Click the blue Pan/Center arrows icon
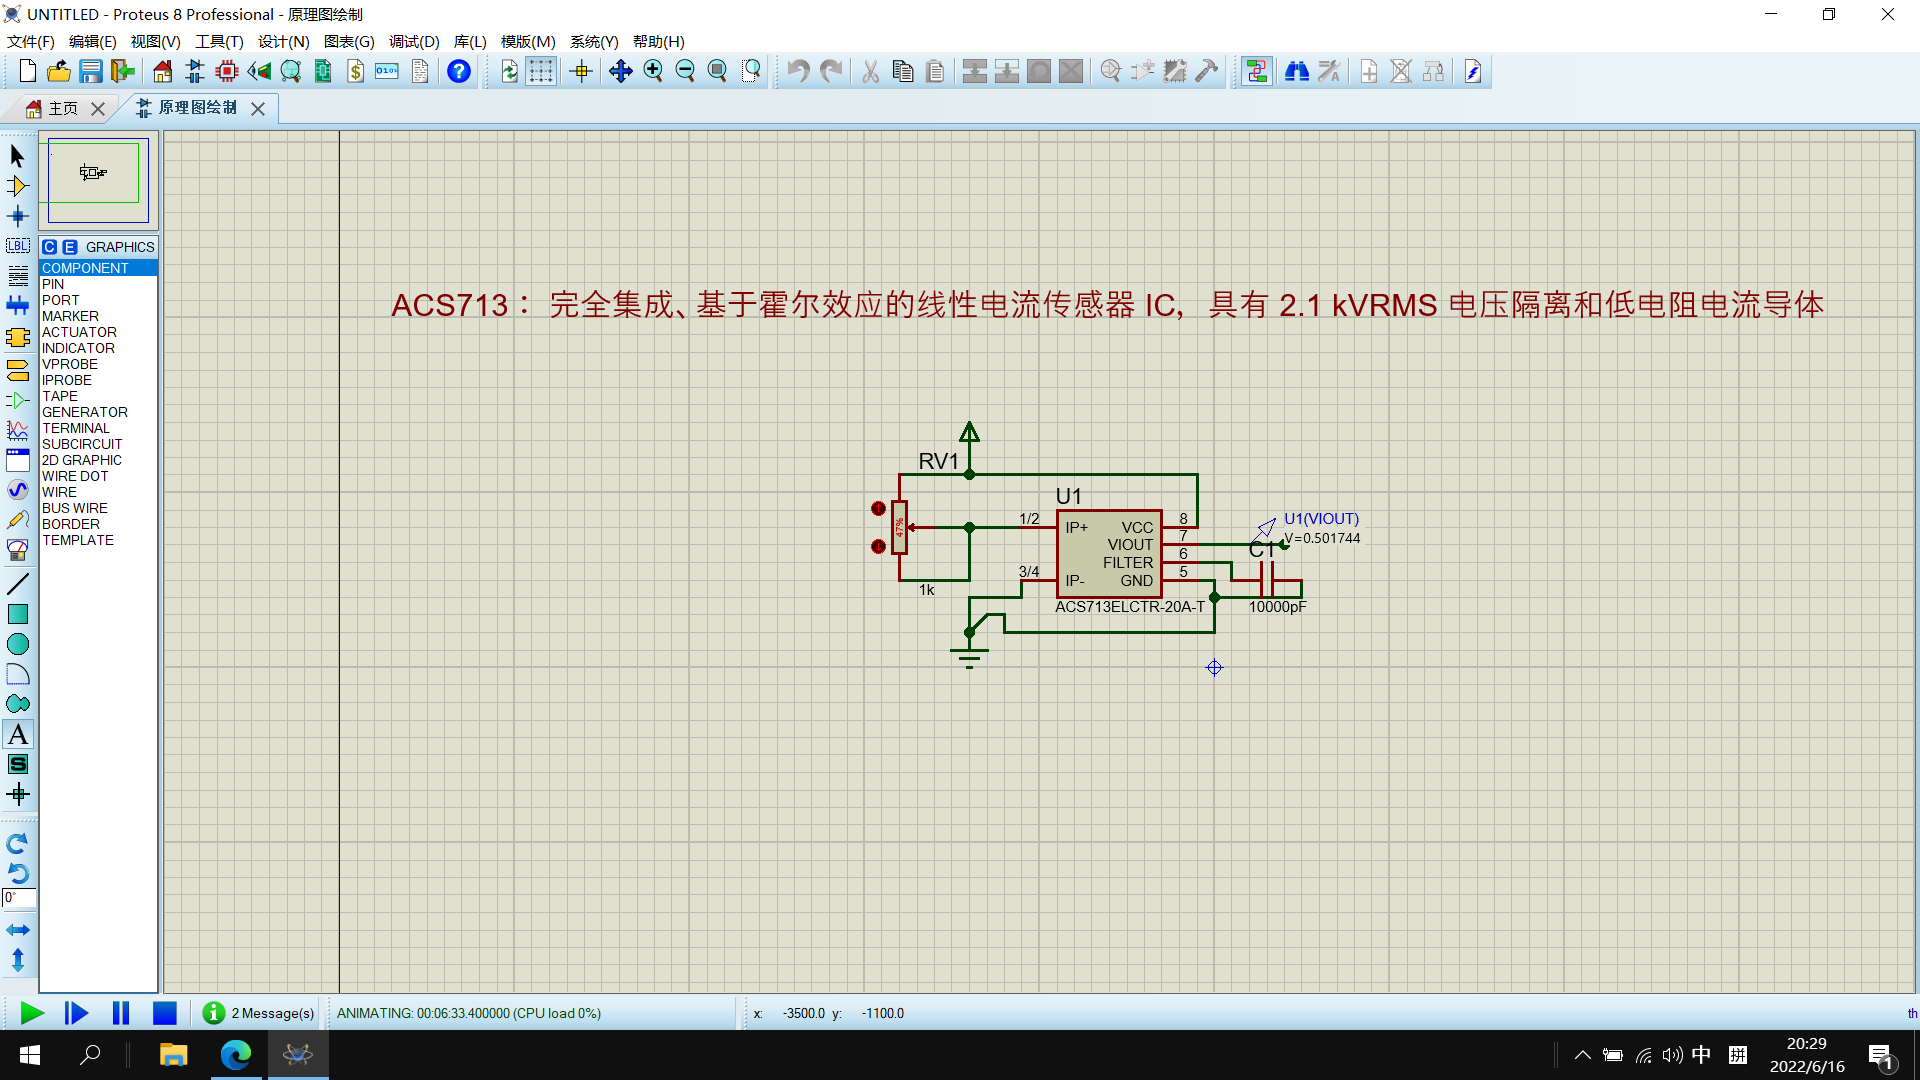This screenshot has width=1920, height=1080. (x=621, y=71)
